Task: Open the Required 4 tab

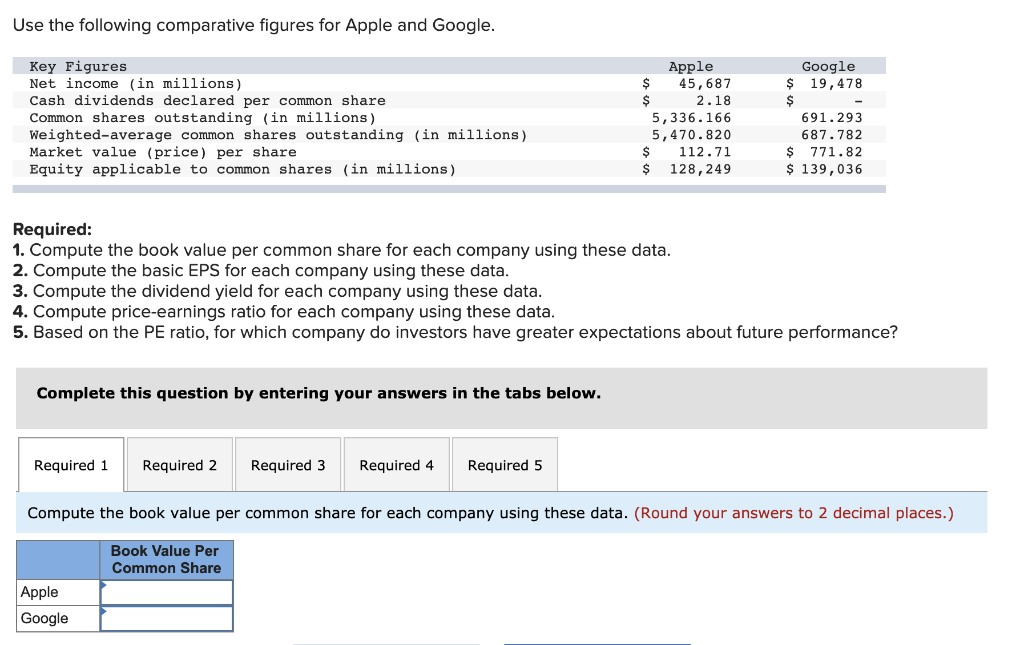Action: coord(396,464)
